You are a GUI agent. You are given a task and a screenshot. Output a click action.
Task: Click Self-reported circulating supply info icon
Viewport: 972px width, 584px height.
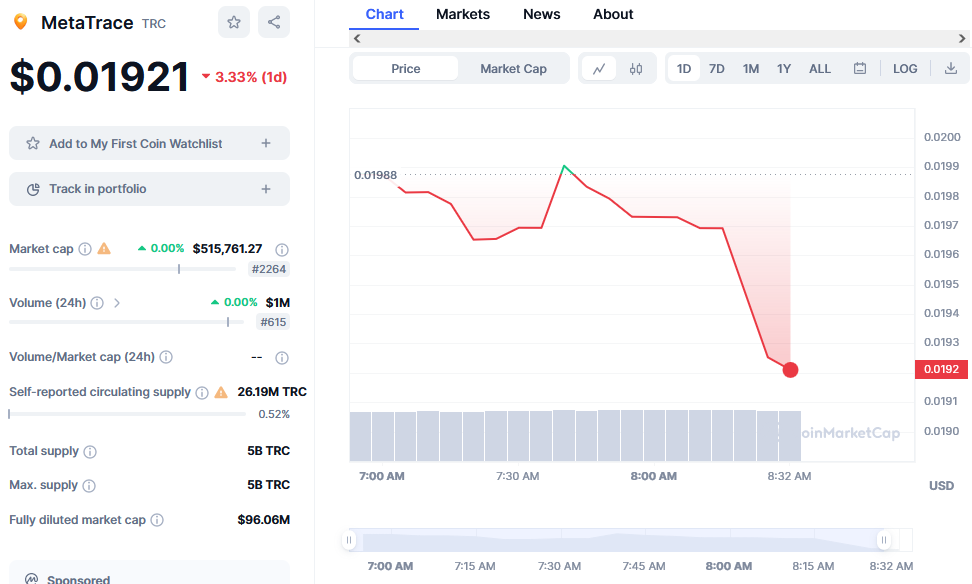click(202, 392)
